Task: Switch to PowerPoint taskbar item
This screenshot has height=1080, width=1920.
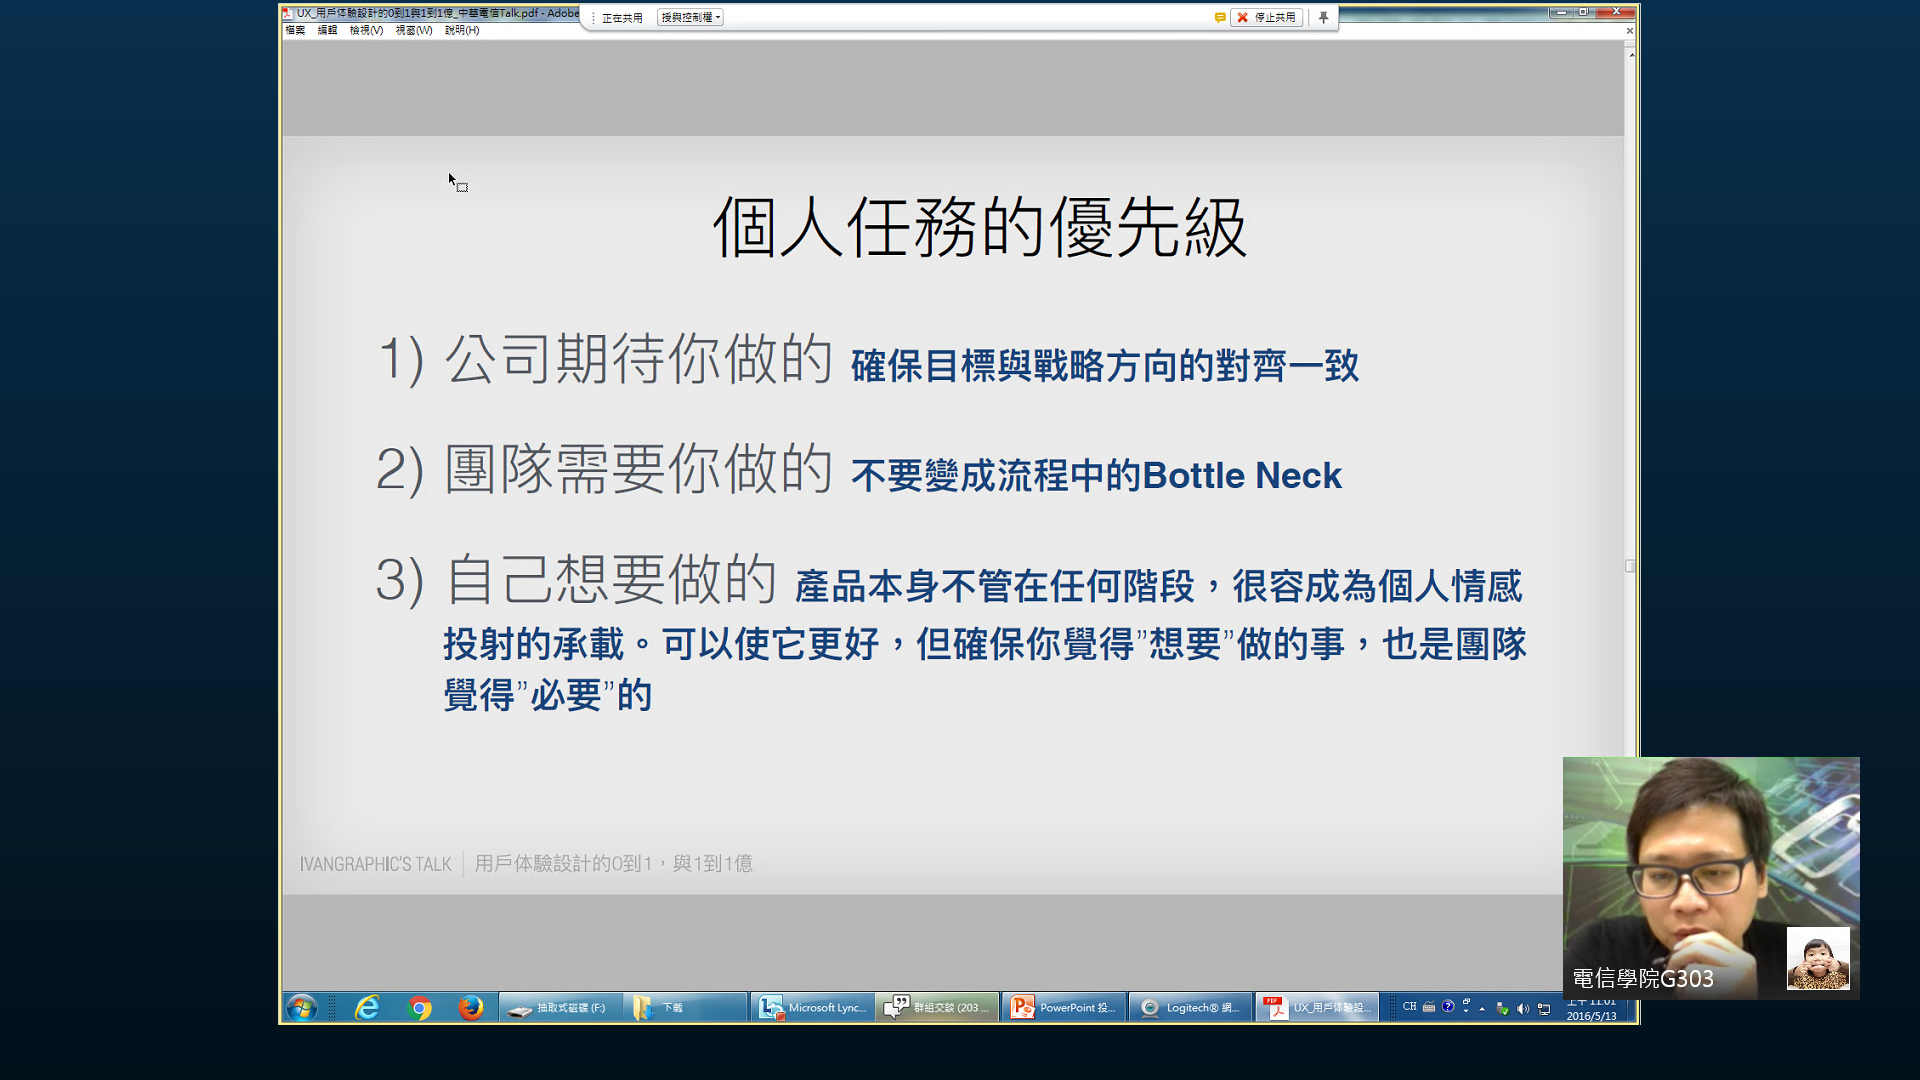Action: coord(1064,1007)
